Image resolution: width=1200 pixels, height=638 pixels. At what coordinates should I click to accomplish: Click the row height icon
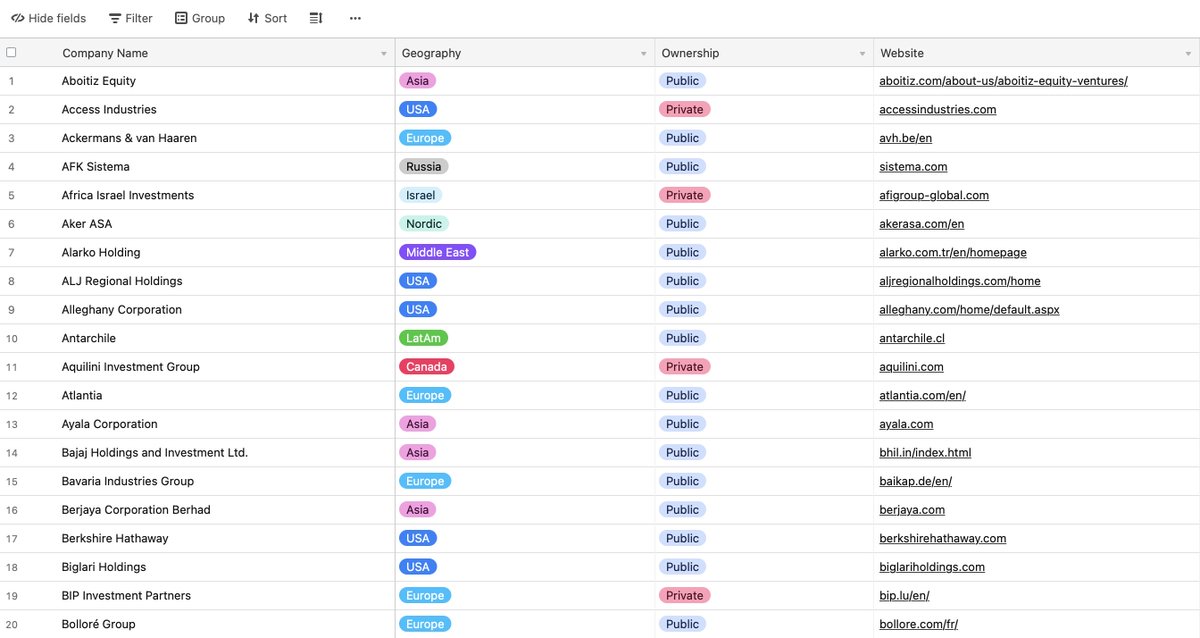click(316, 18)
